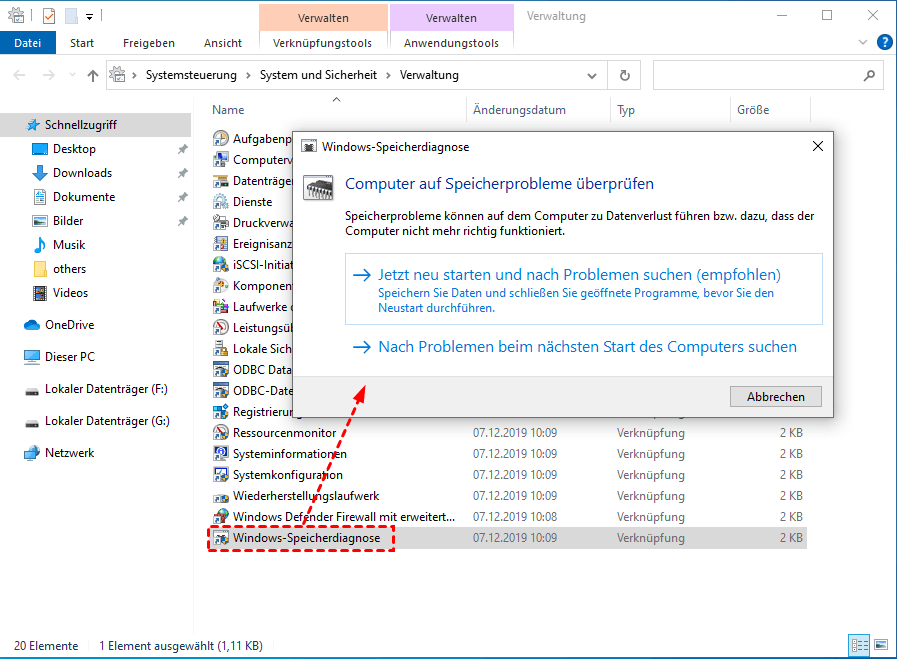Expand the ribbon with the chevron
Viewport: 897px width, 659px height.
point(863,42)
